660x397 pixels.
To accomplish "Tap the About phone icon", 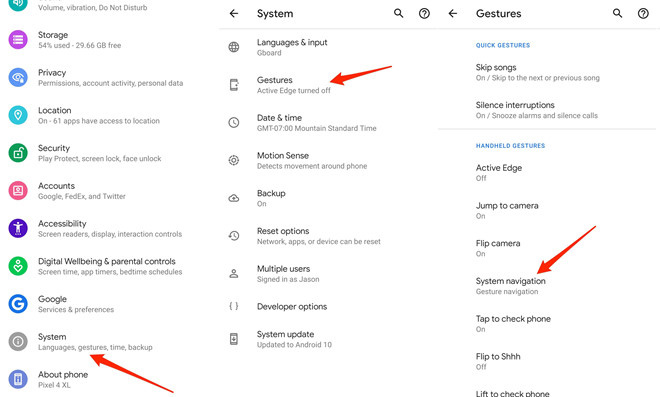I will pyautogui.click(x=18, y=379).
